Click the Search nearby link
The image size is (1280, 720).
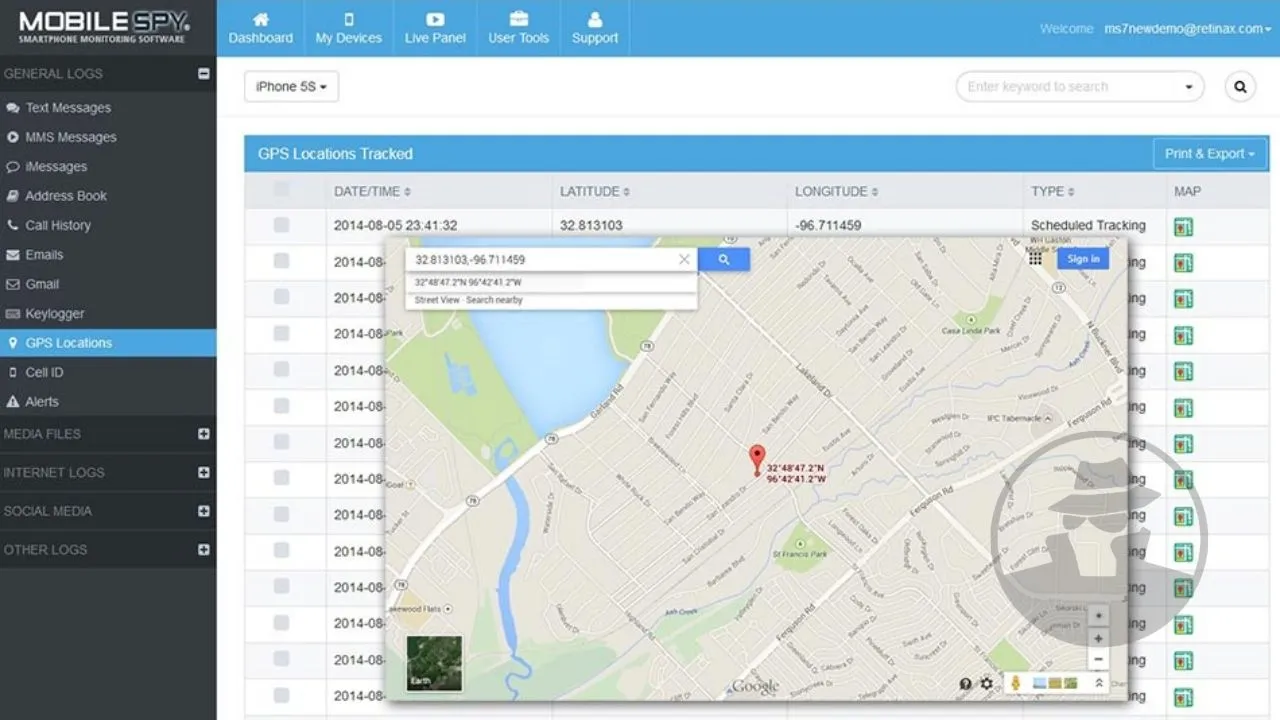tap(494, 300)
